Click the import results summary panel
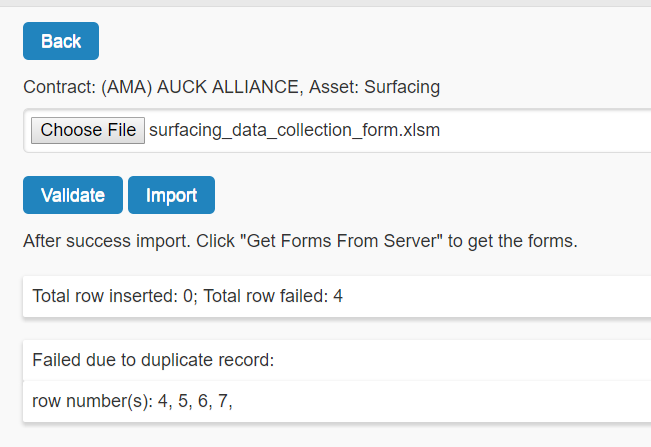The height and width of the screenshot is (447, 651). pyautogui.click(x=500, y=296)
